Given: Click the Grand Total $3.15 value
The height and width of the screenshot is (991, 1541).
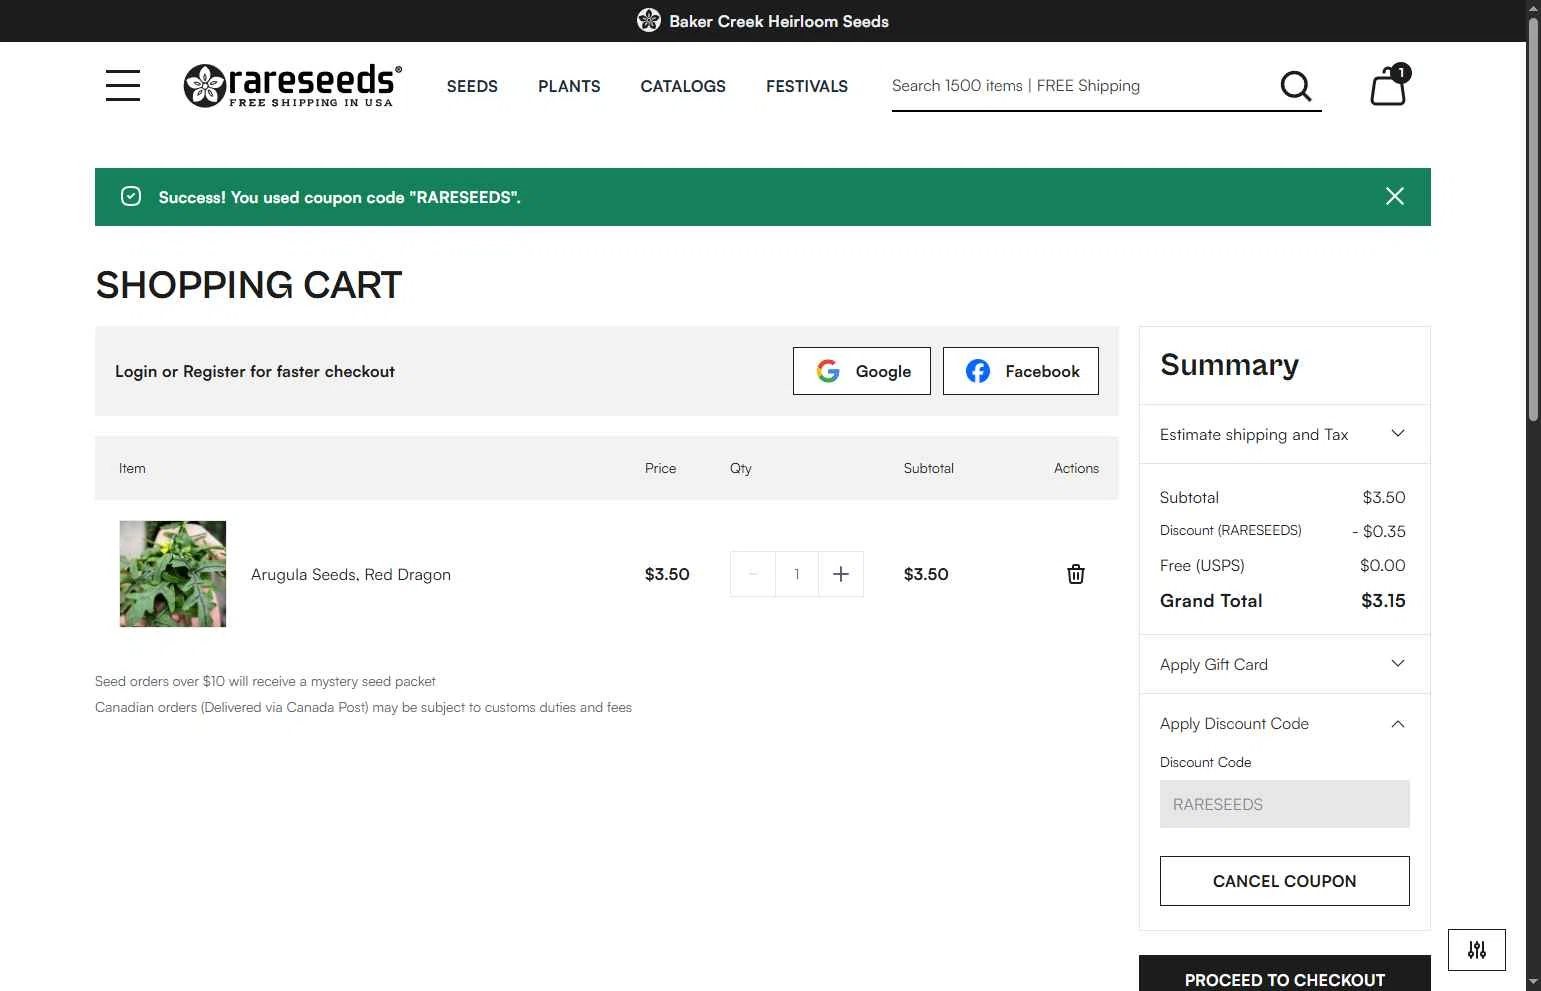Looking at the screenshot, I should click(x=1383, y=600).
